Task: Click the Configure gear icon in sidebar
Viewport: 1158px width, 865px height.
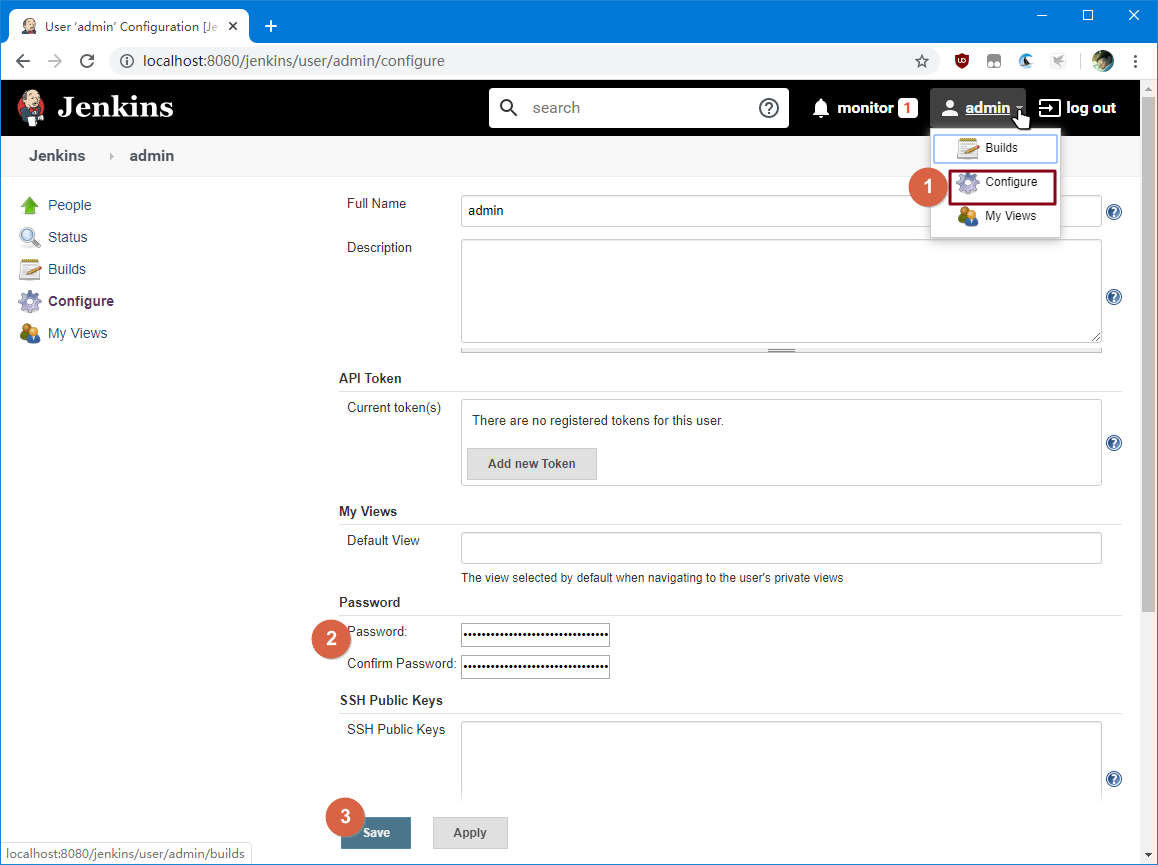Action: point(30,301)
